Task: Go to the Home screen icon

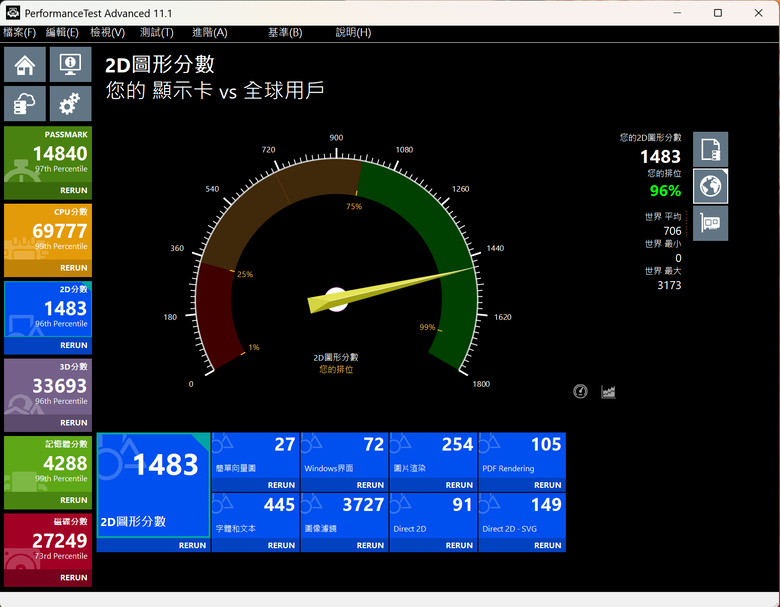Action: (x=25, y=64)
